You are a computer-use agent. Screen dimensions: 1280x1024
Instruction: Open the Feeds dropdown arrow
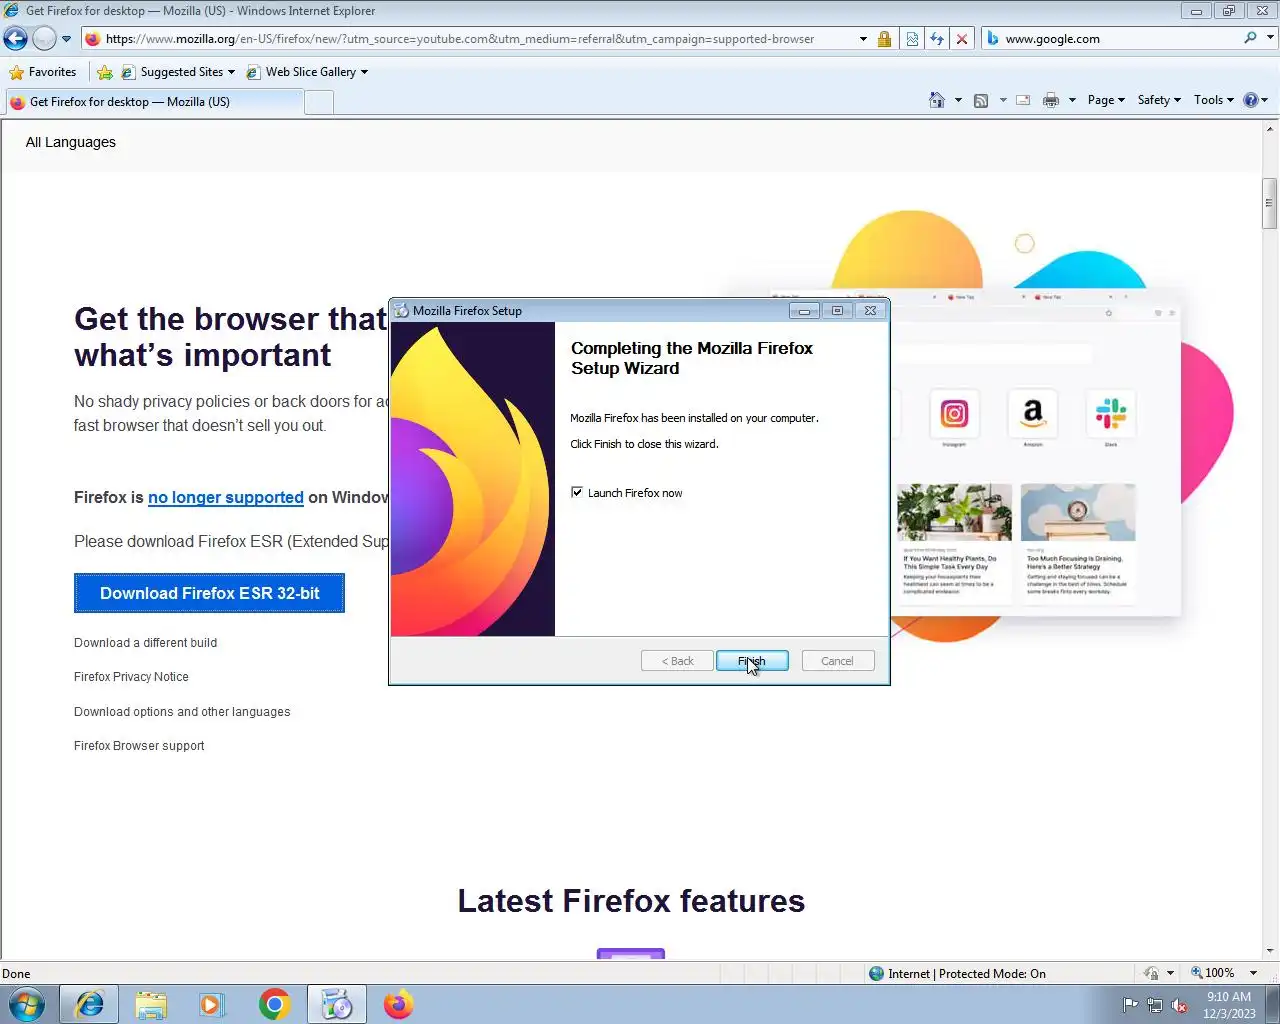coord(1003,100)
